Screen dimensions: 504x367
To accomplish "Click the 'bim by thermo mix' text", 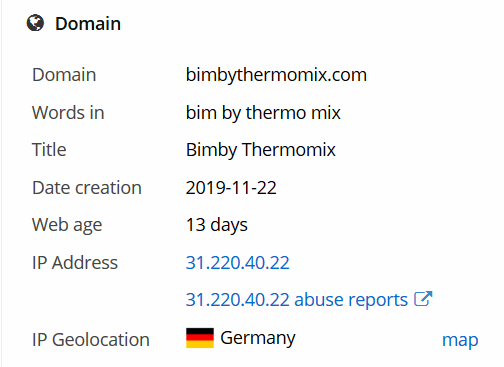I will coord(263,113).
